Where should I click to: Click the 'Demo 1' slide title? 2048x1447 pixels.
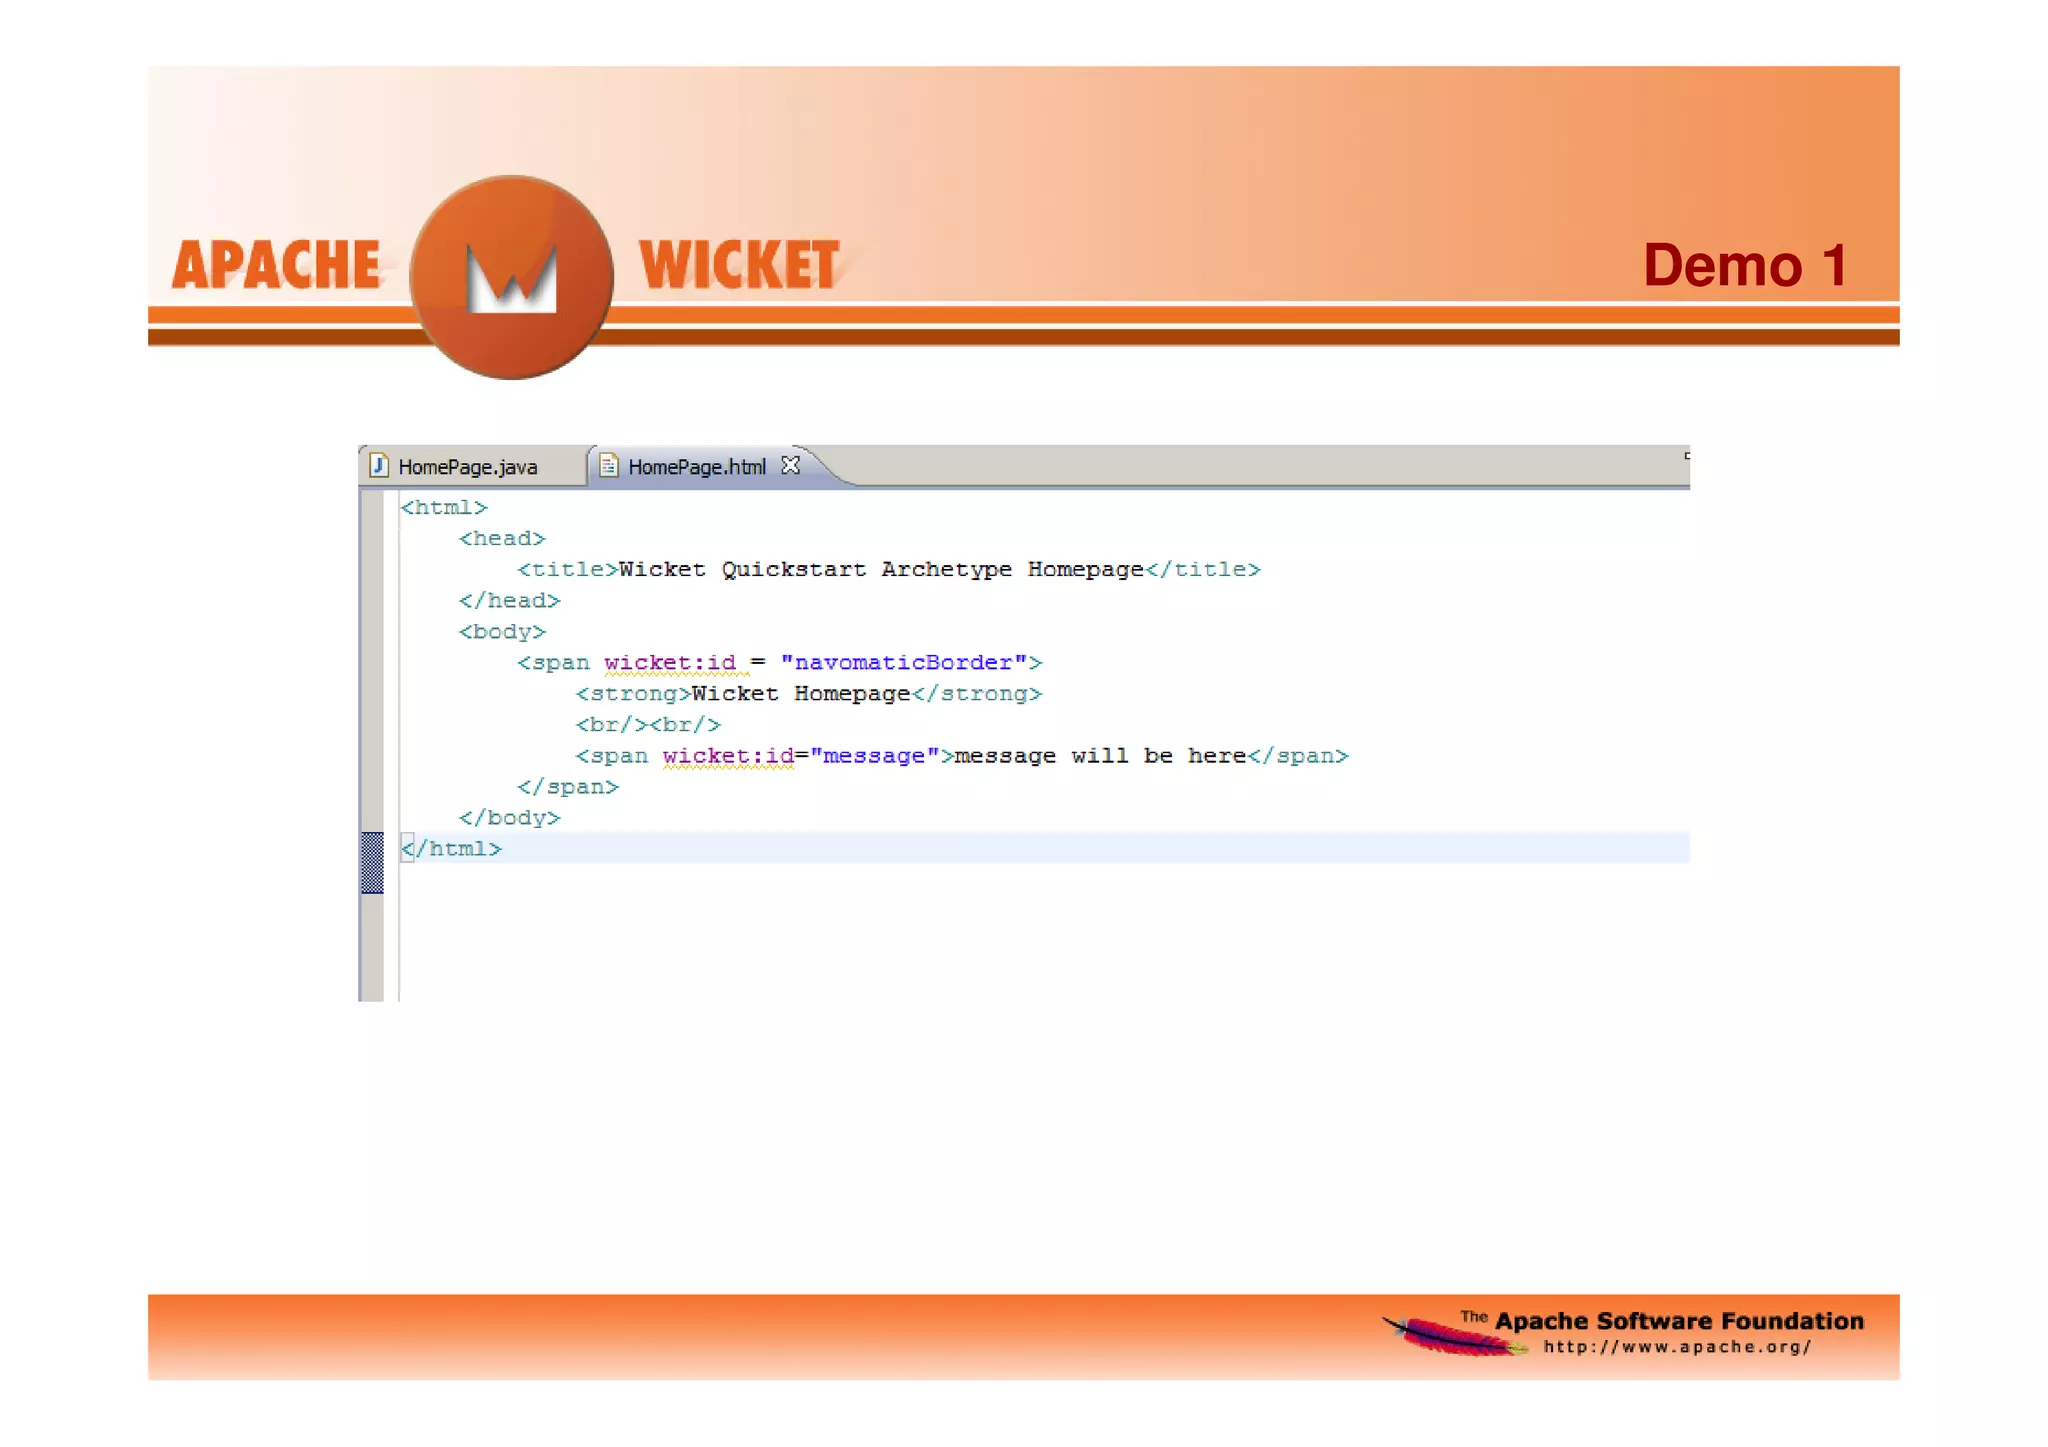coord(1745,265)
